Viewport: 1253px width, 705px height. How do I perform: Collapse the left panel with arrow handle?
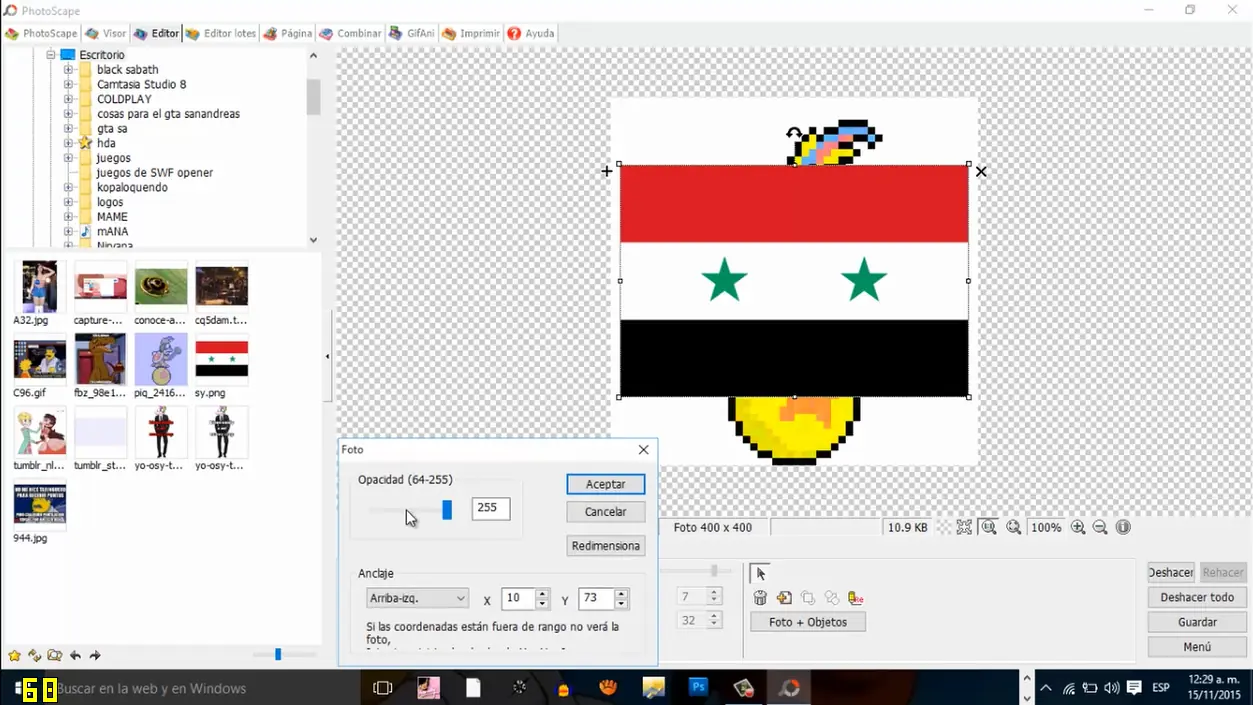pyautogui.click(x=327, y=356)
